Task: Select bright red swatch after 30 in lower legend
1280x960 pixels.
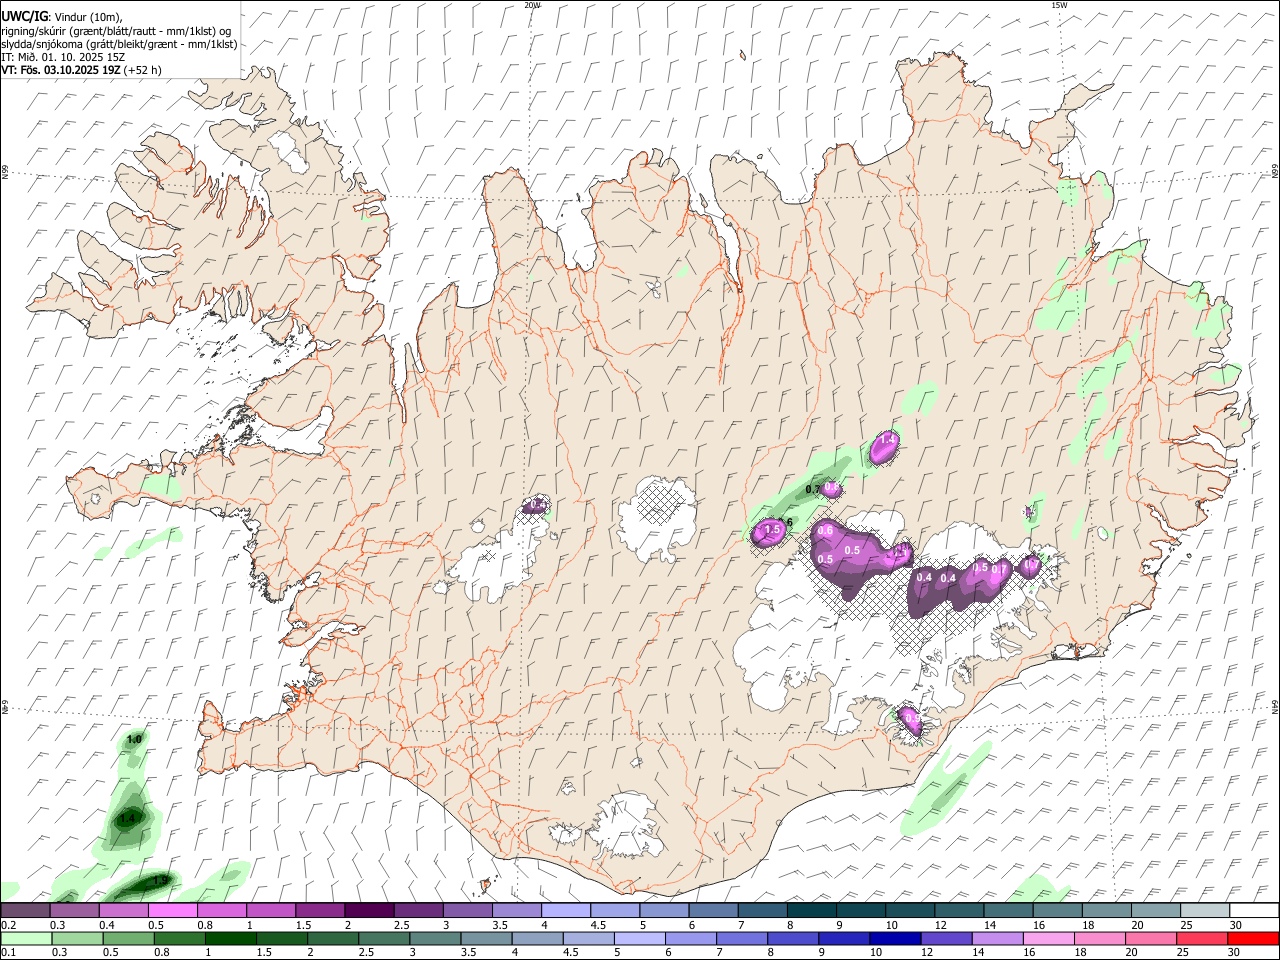Action: click(x=1253, y=939)
